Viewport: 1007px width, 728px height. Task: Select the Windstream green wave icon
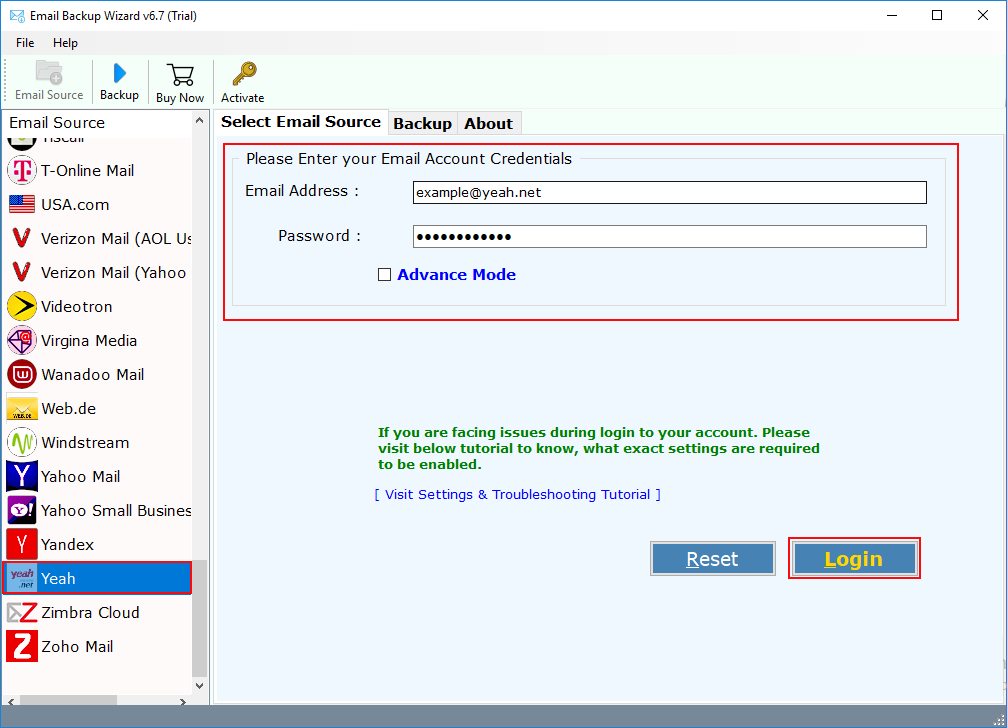[x=22, y=442]
